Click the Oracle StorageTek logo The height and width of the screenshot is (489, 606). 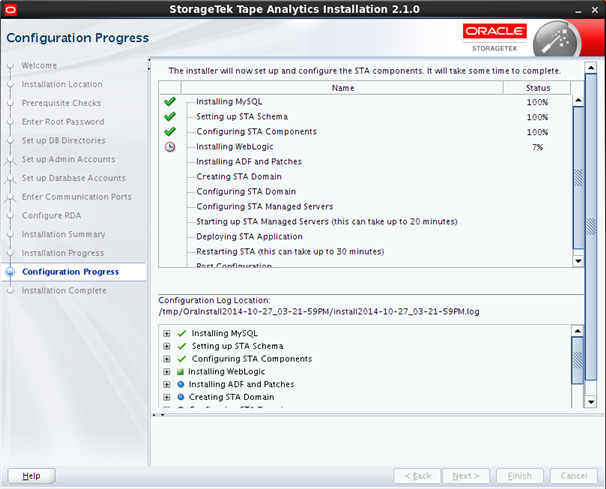click(x=495, y=37)
